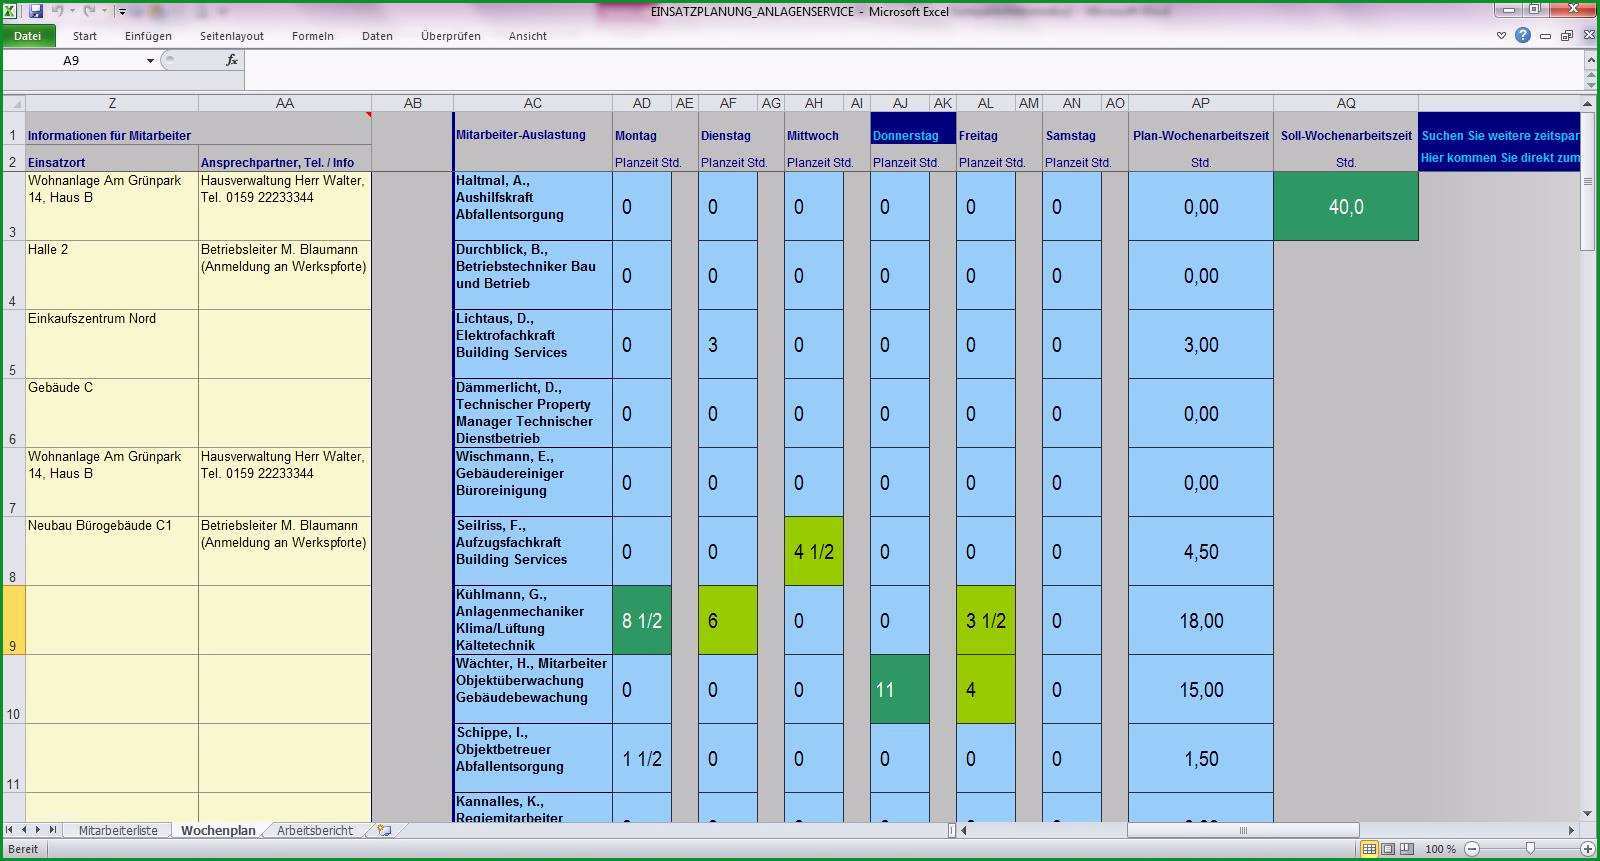Click the zoom out minus button
Screen dimensions: 1600x861
point(1471,849)
